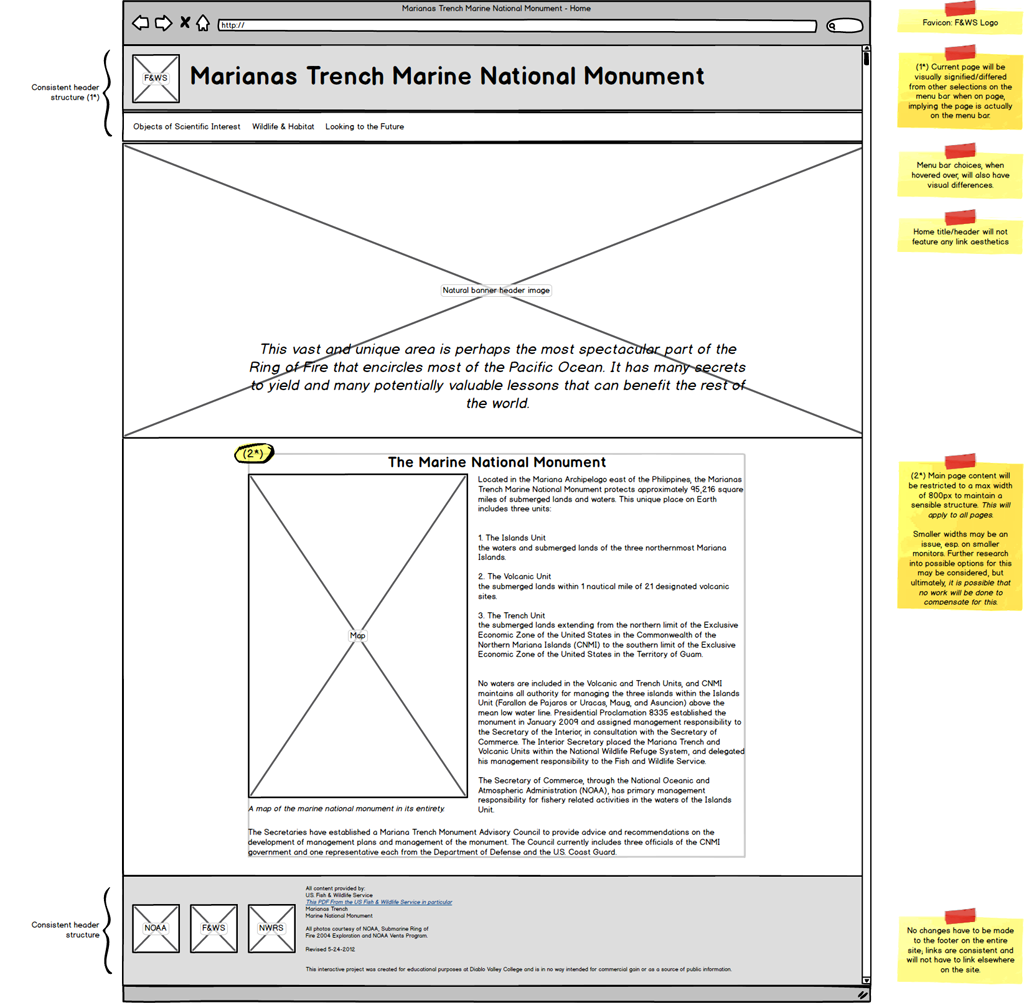Click the F&WS logo in footer

pos(214,928)
